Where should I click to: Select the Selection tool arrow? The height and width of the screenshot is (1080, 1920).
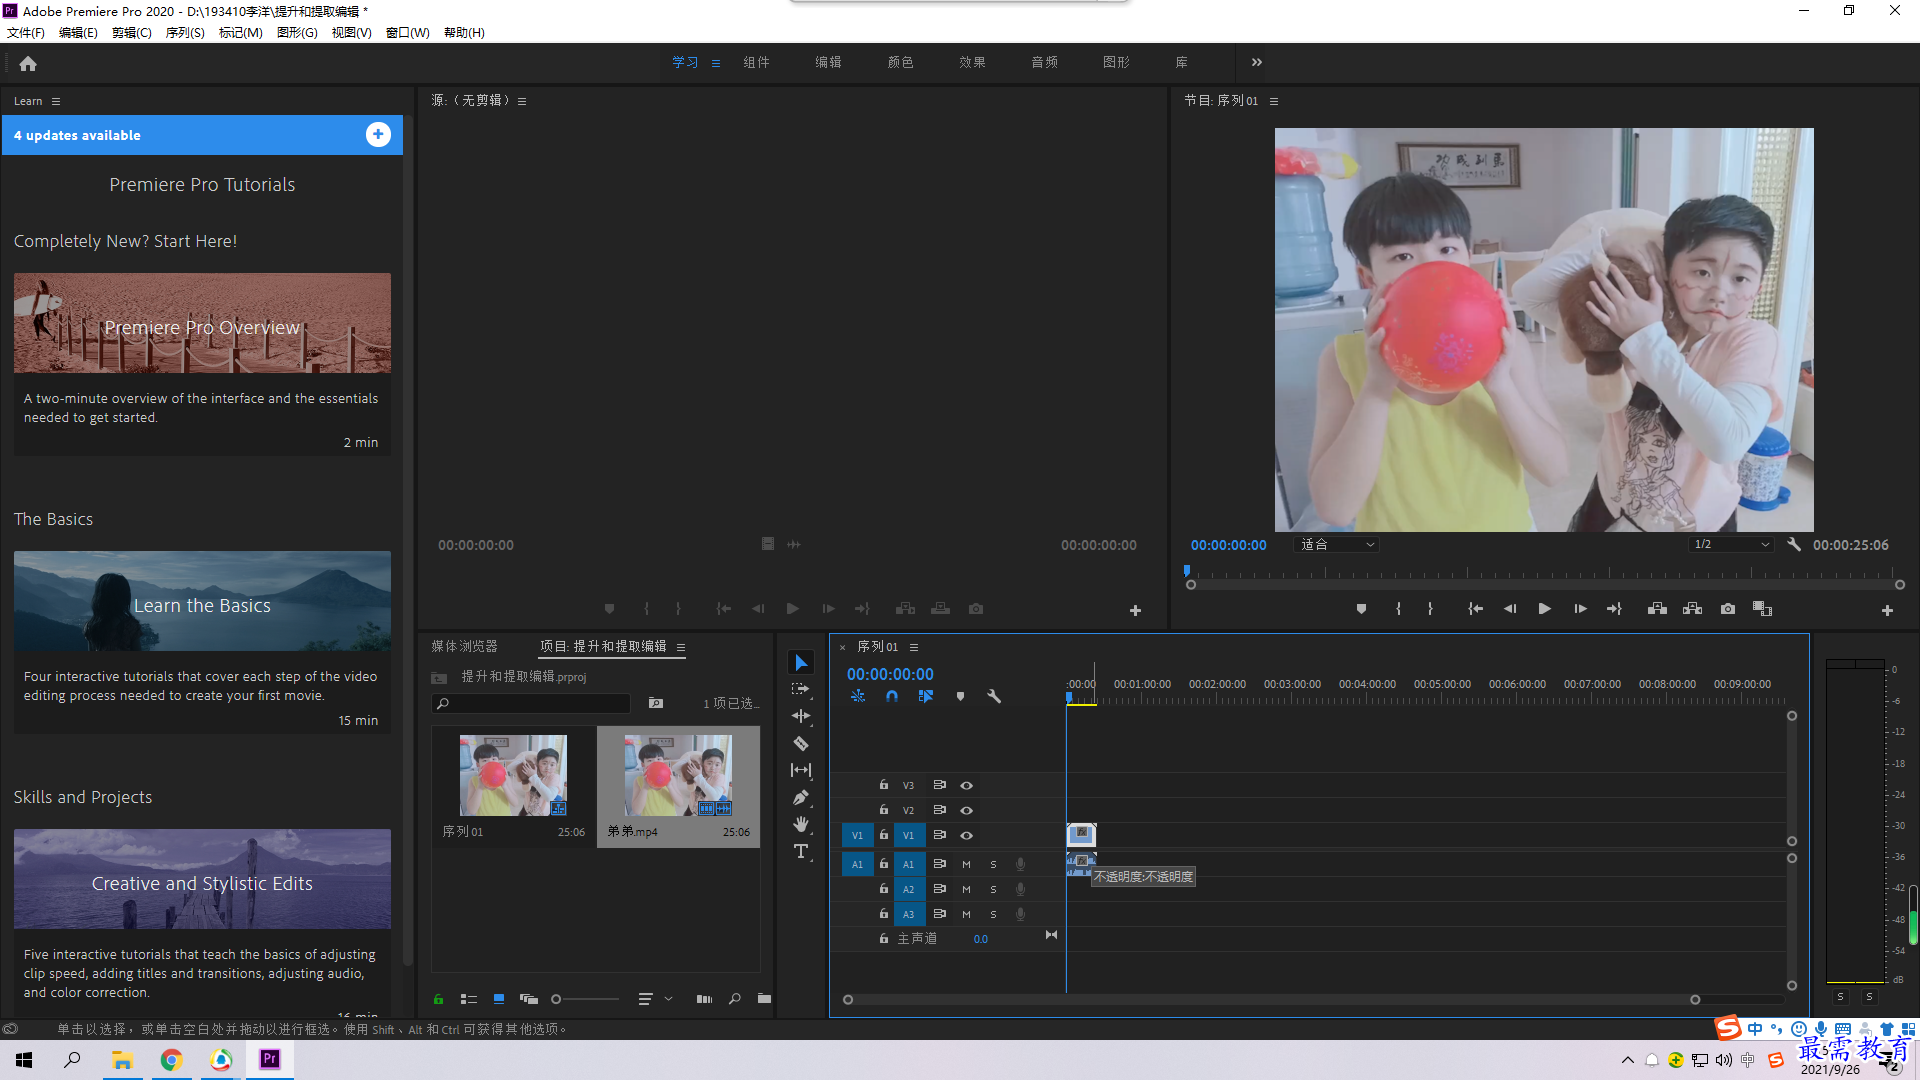[x=801, y=663]
